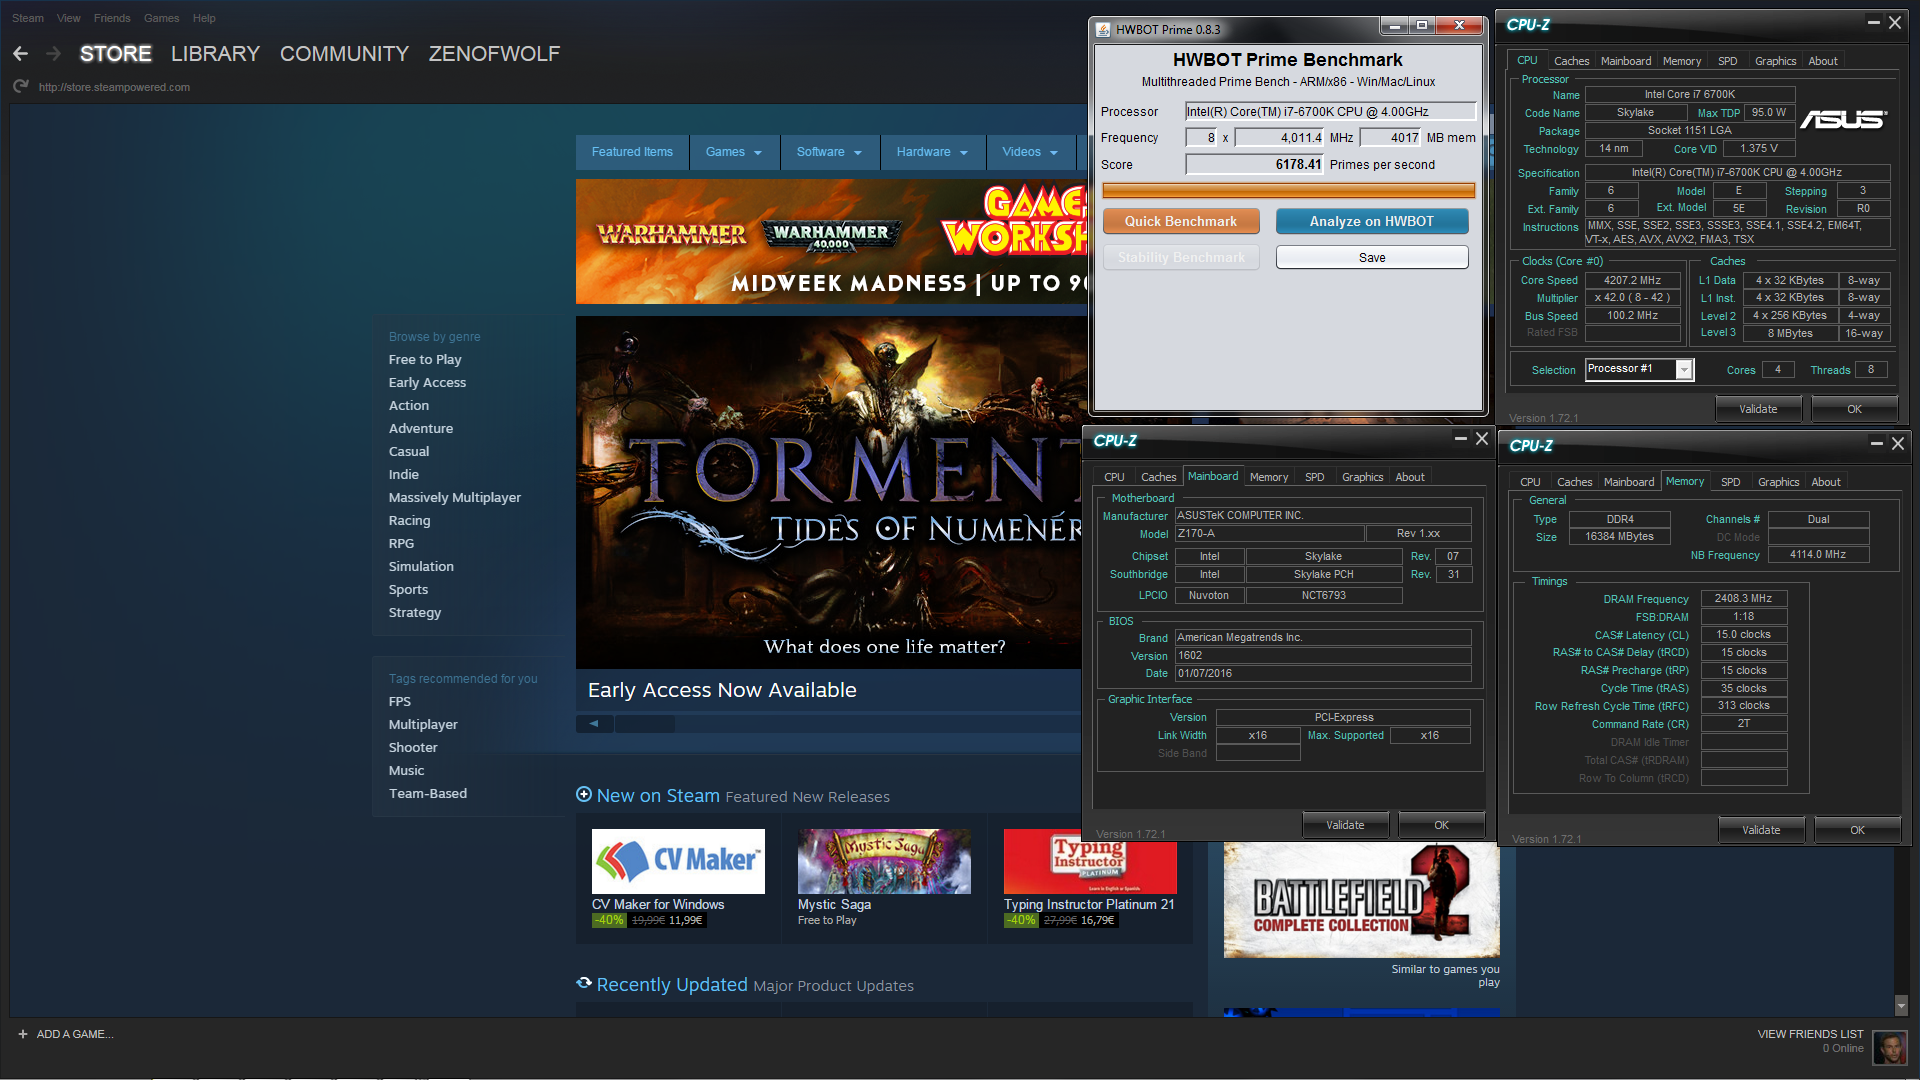Click the previous arrow on featured carousel
This screenshot has height=1080, width=1920.
(594, 724)
